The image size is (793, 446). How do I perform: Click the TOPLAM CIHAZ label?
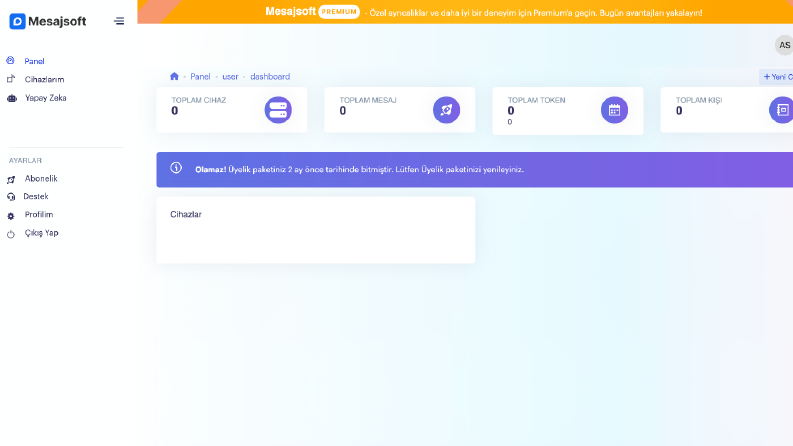click(199, 100)
